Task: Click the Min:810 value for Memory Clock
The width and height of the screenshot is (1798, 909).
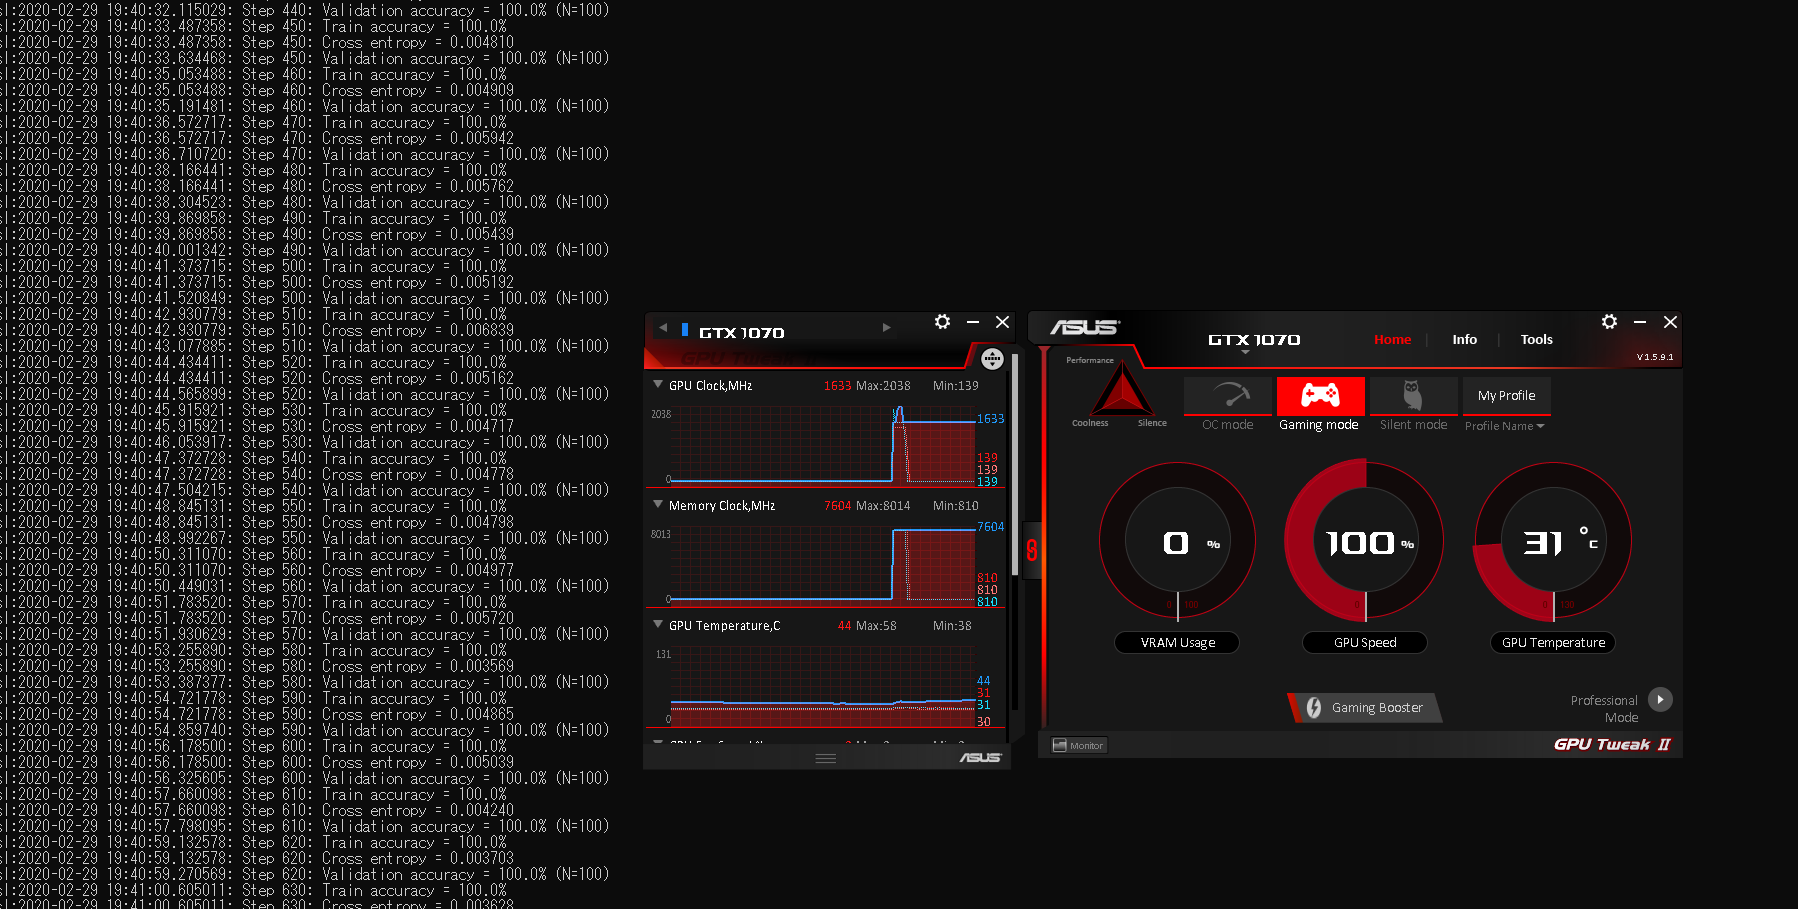Action: 956,505
